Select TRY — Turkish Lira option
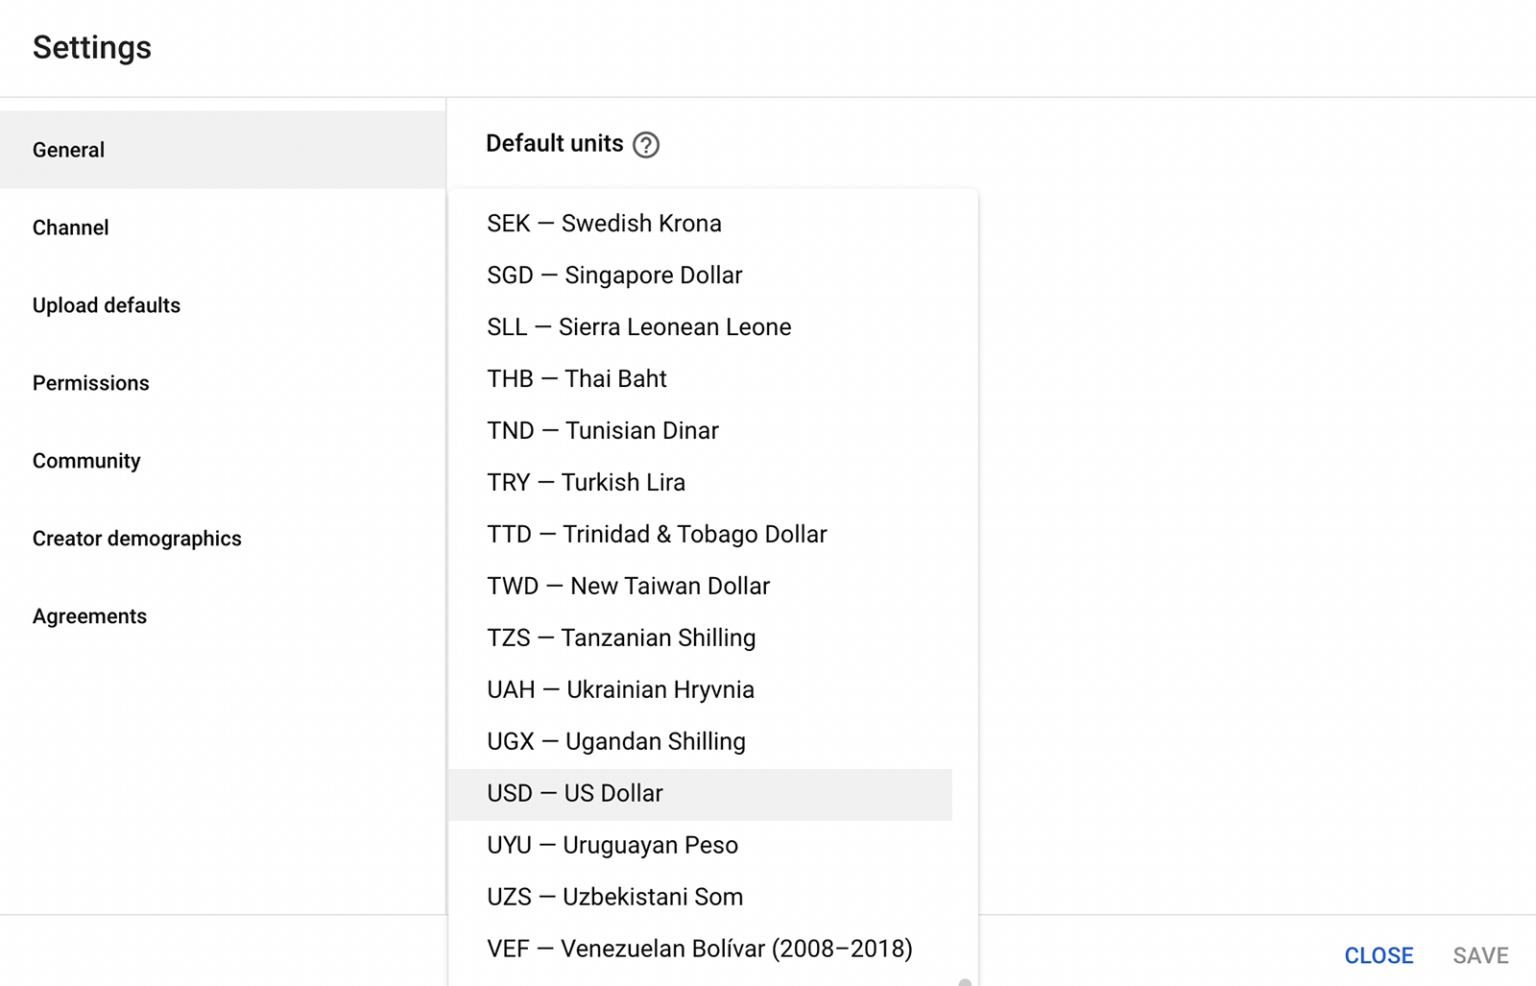Viewport: 1536px width, 986px height. (586, 483)
